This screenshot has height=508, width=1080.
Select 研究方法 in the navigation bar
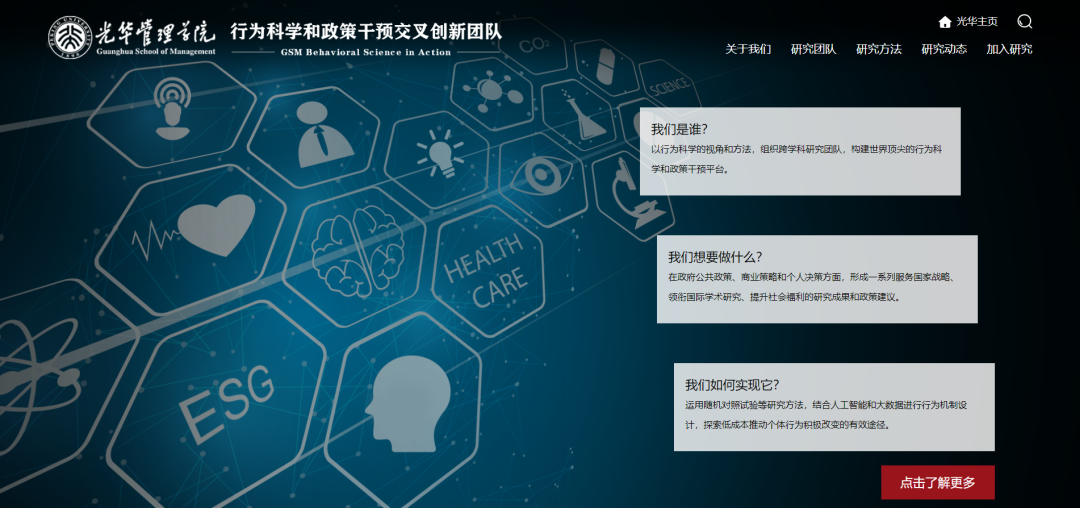[x=878, y=49]
